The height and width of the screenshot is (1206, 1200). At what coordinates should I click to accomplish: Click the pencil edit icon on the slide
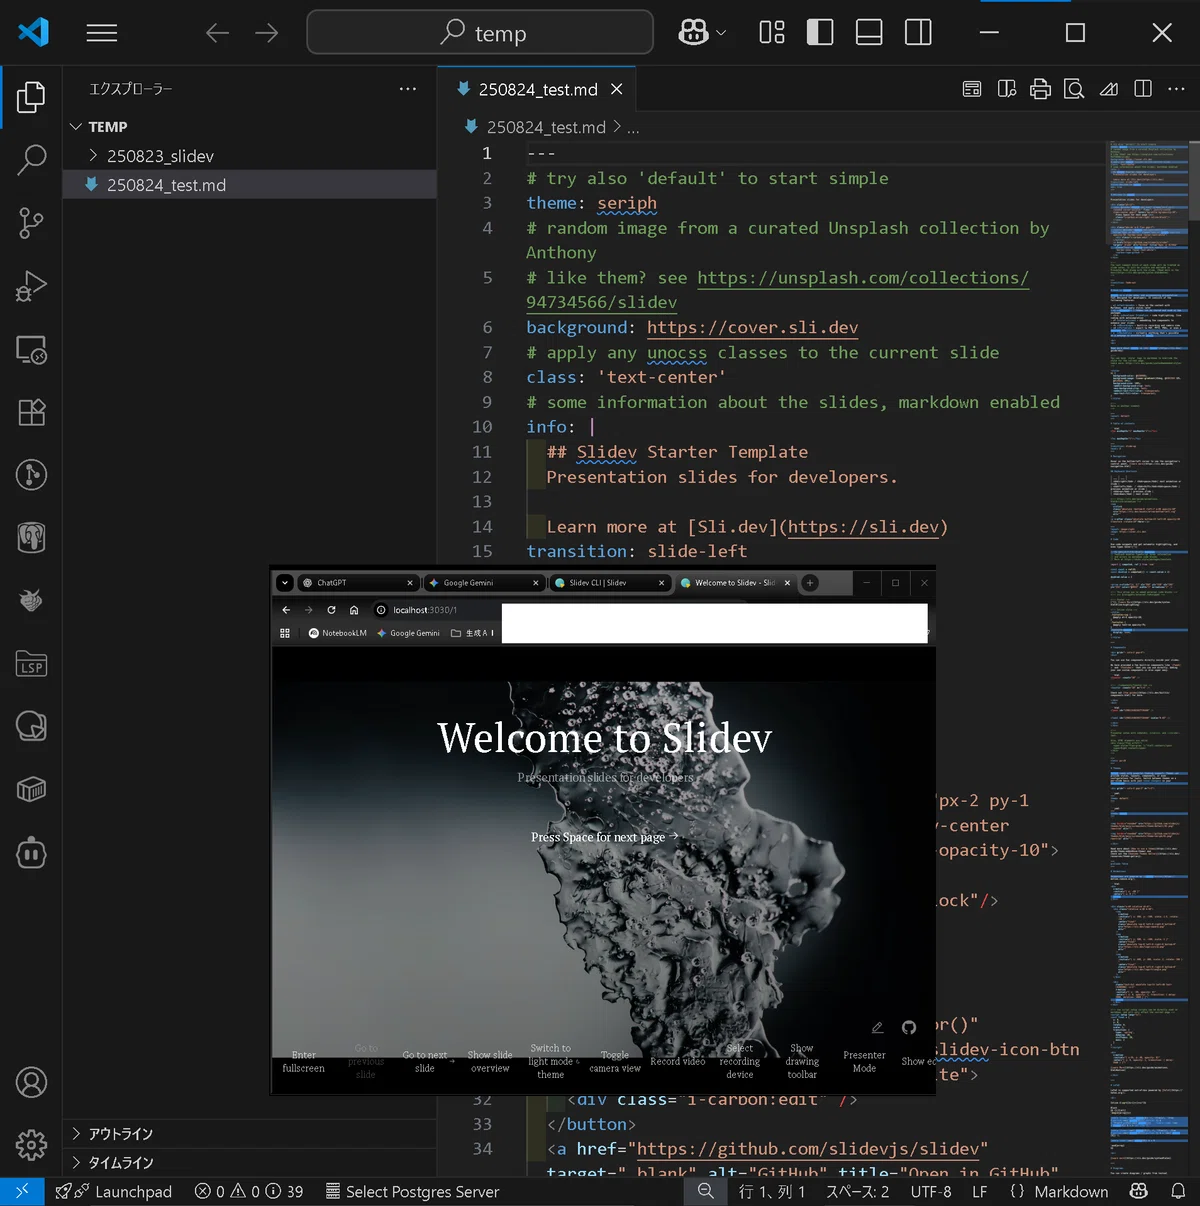877,1027
